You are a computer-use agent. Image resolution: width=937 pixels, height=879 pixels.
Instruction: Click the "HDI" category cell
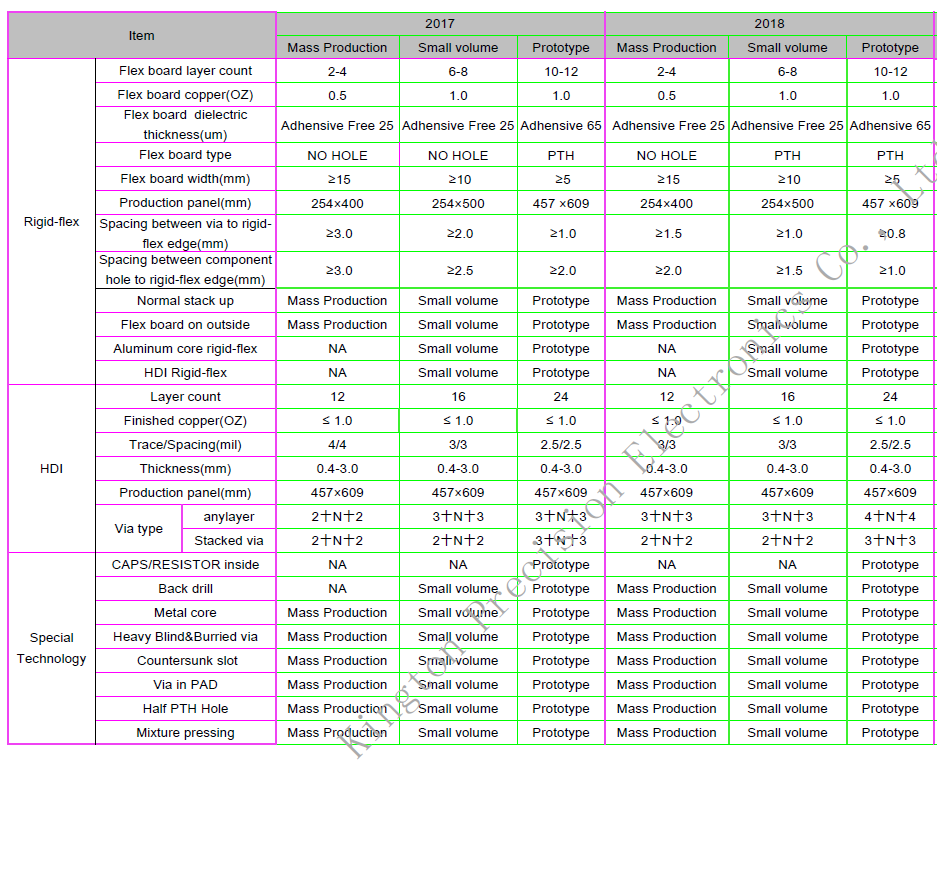point(51,468)
